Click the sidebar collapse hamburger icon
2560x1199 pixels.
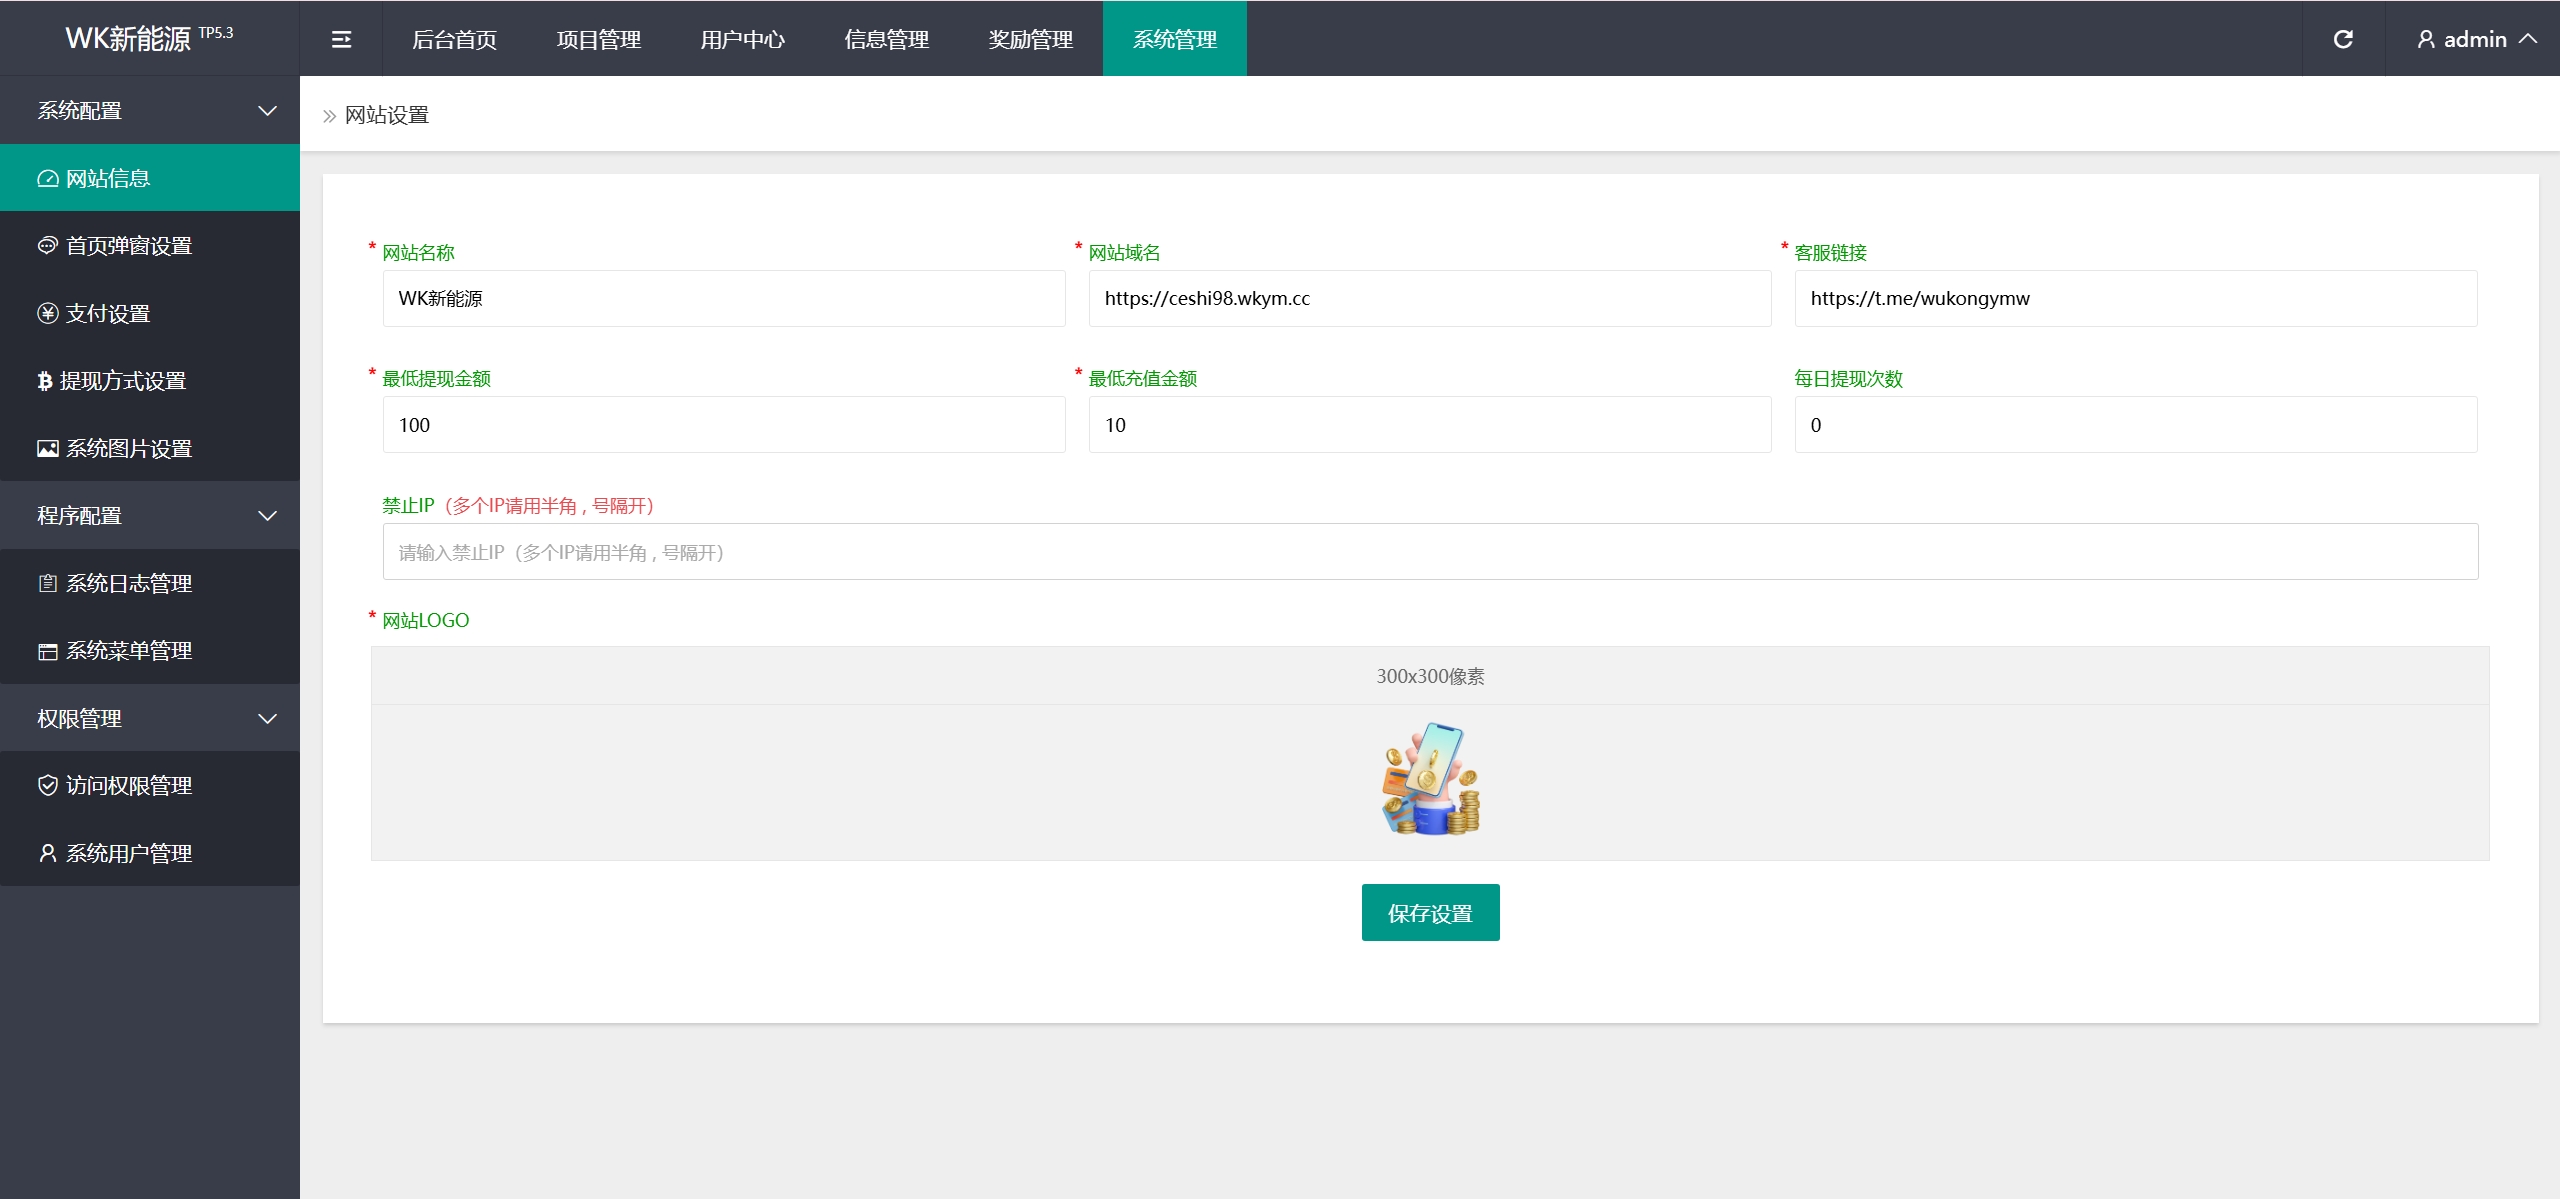[341, 39]
